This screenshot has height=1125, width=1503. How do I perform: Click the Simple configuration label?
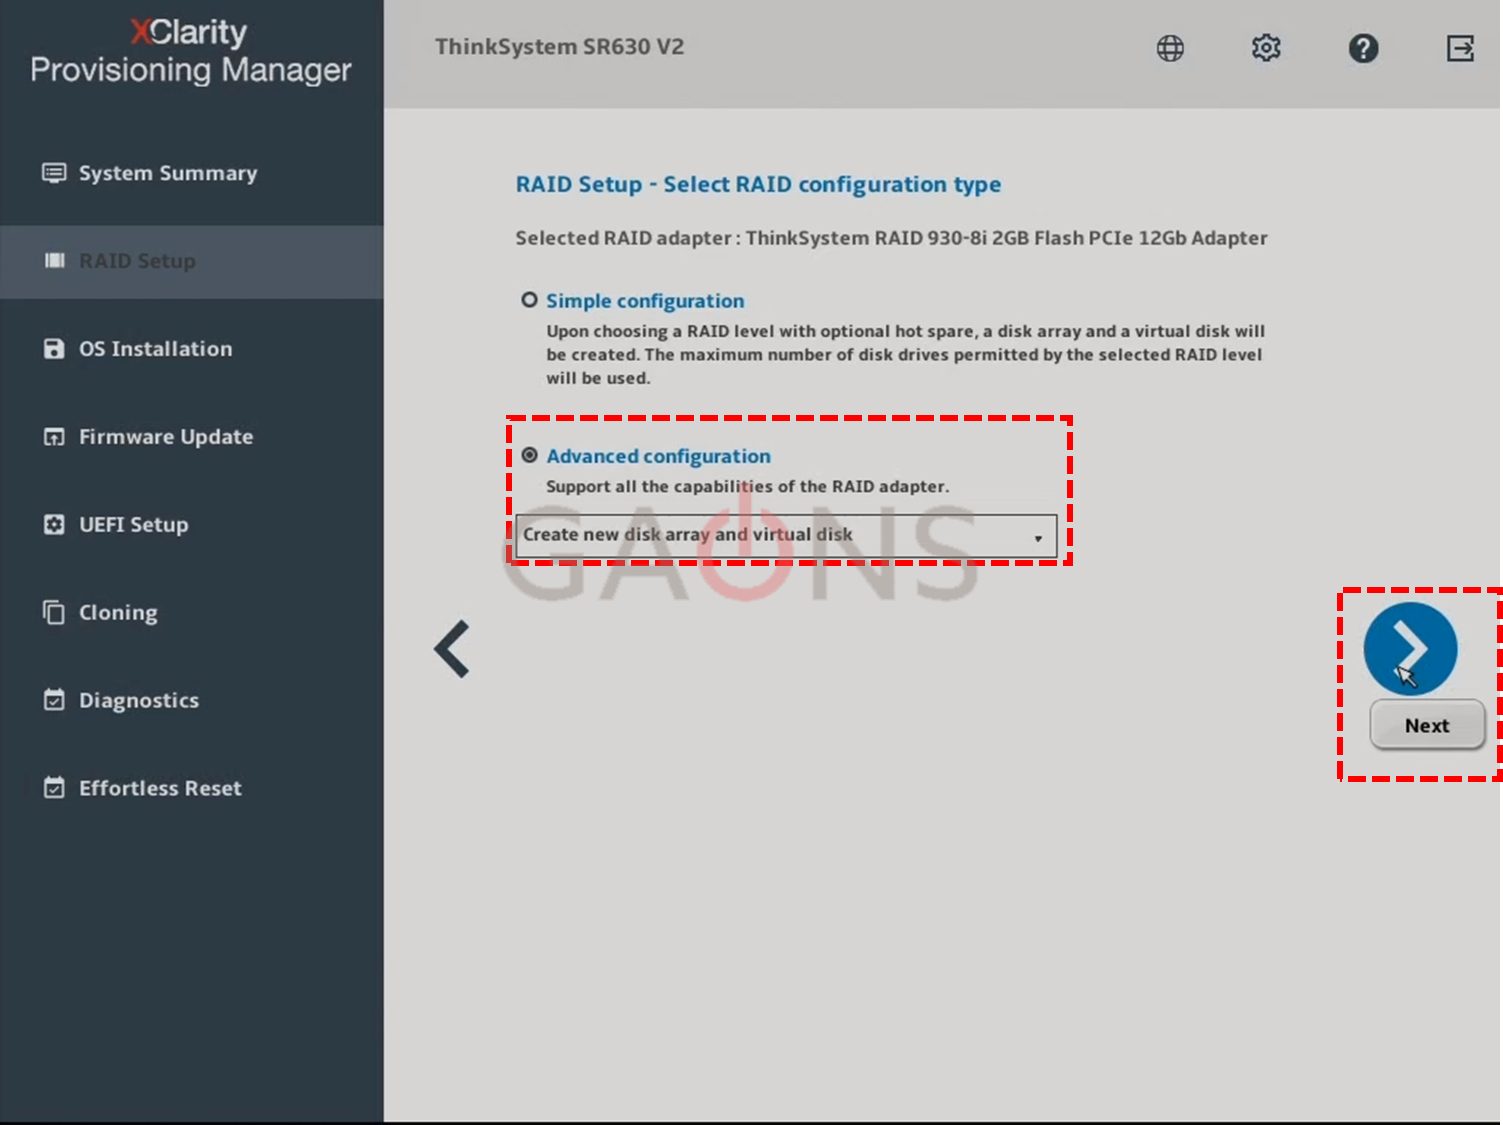pos(645,301)
